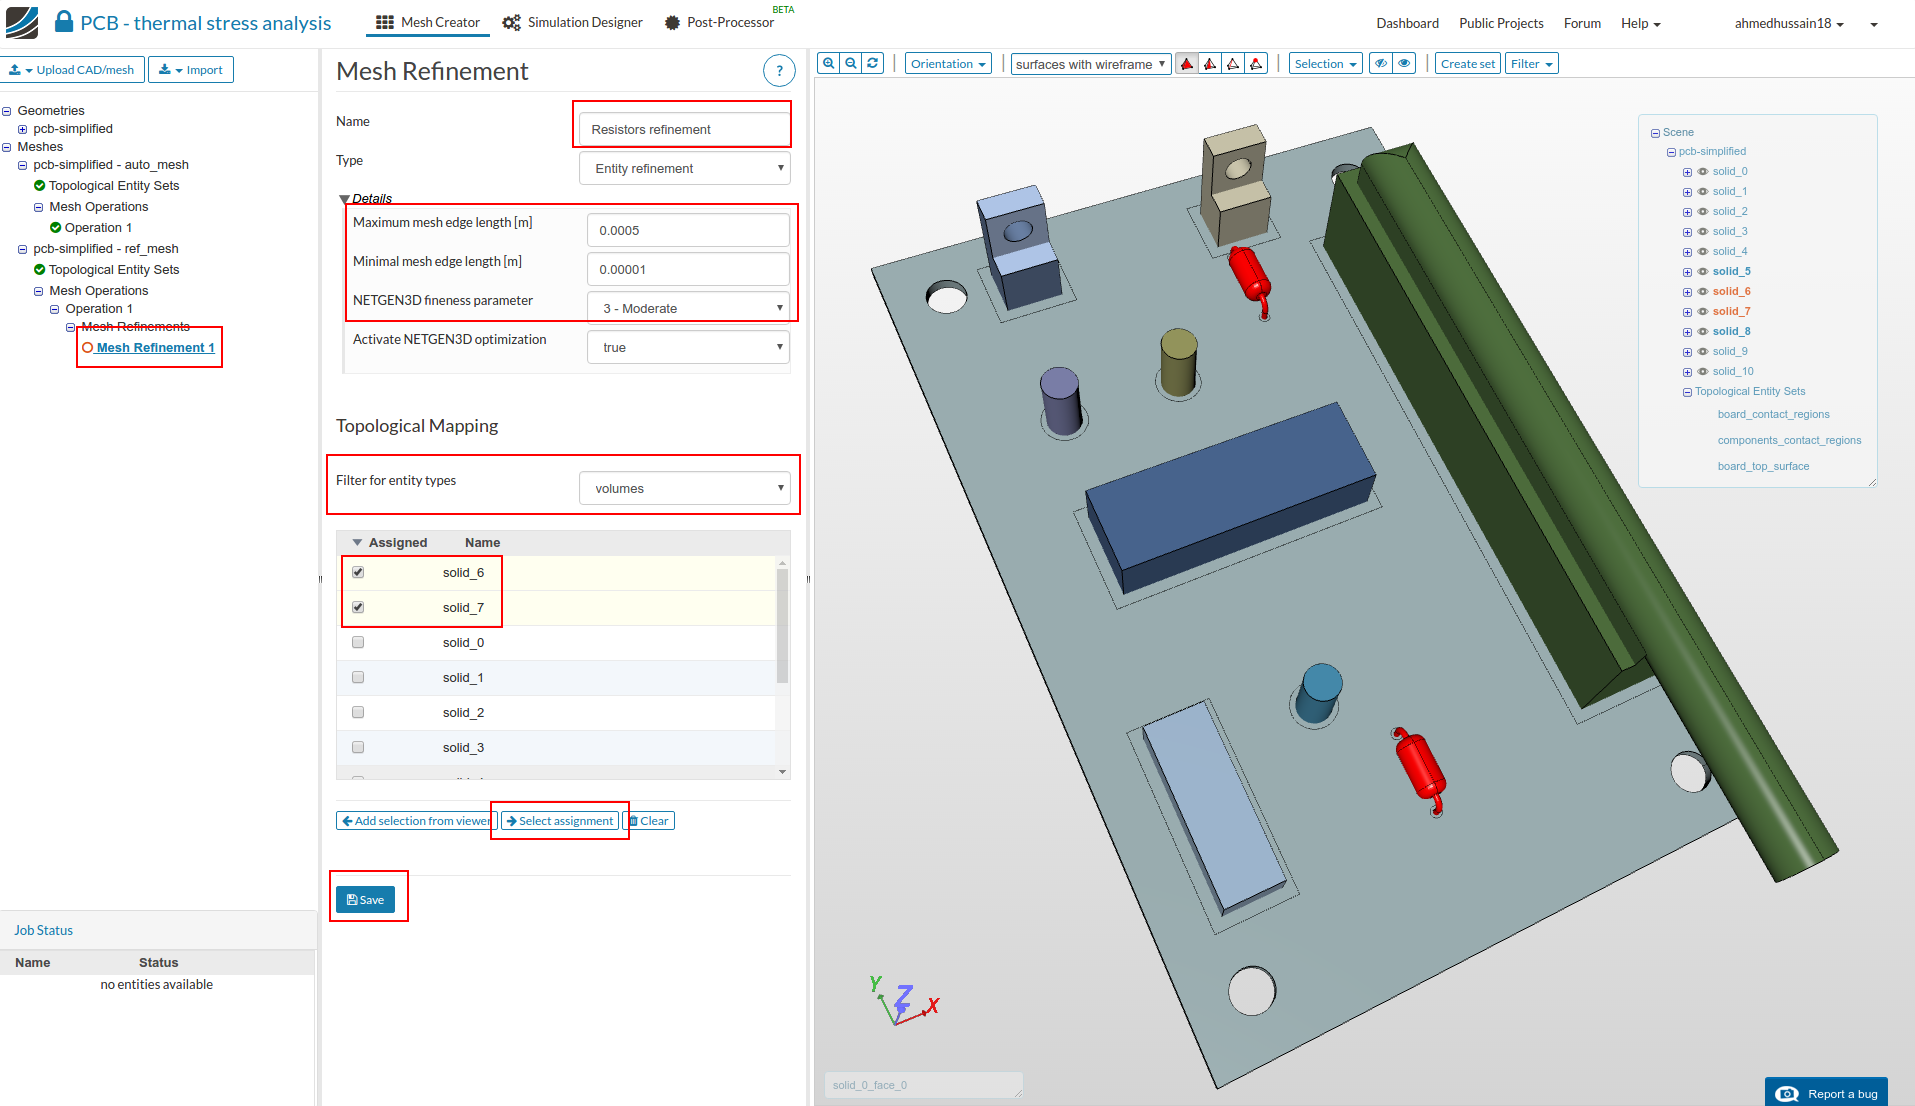Image resolution: width=1915 pixels, height=1106 pixels.
Task: Click the show all eye icon in toolbar
Action: click(1404, 64)
